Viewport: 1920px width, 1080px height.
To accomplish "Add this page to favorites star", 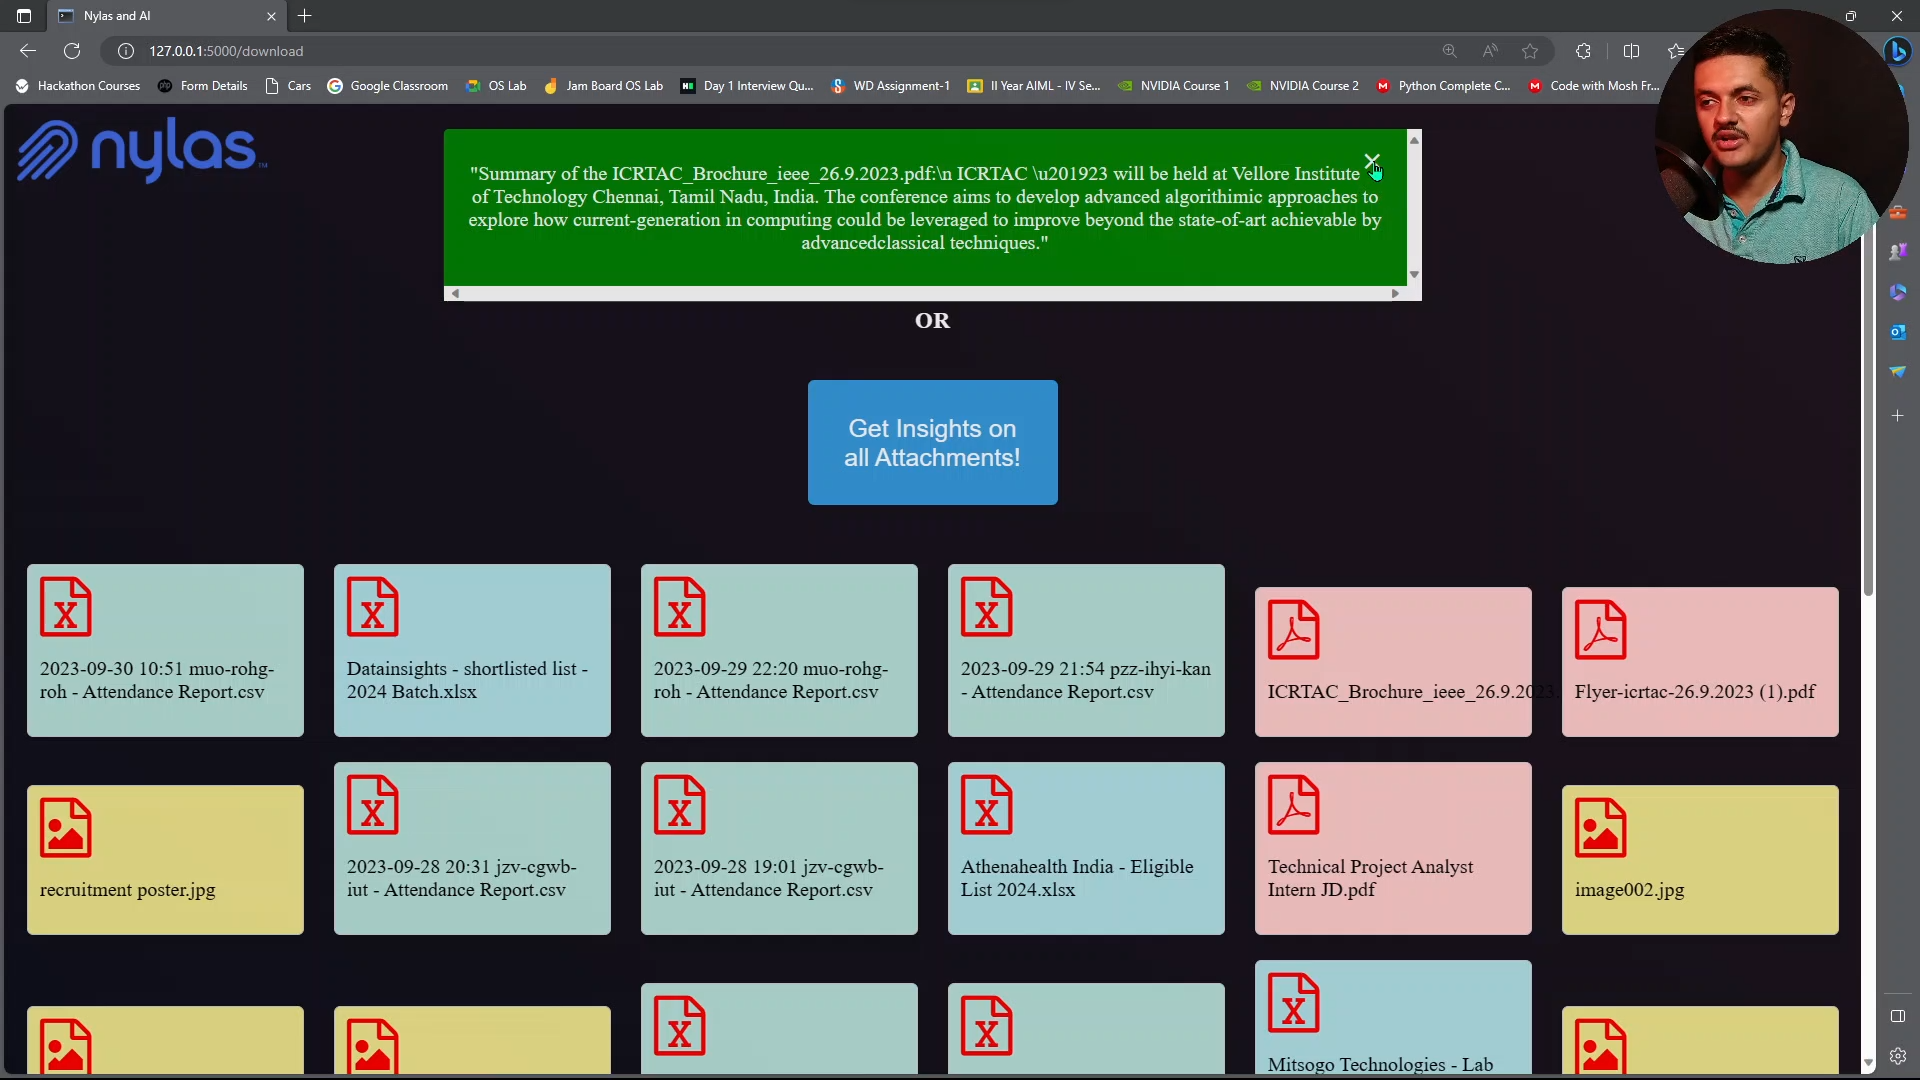I will point(1529,51).
